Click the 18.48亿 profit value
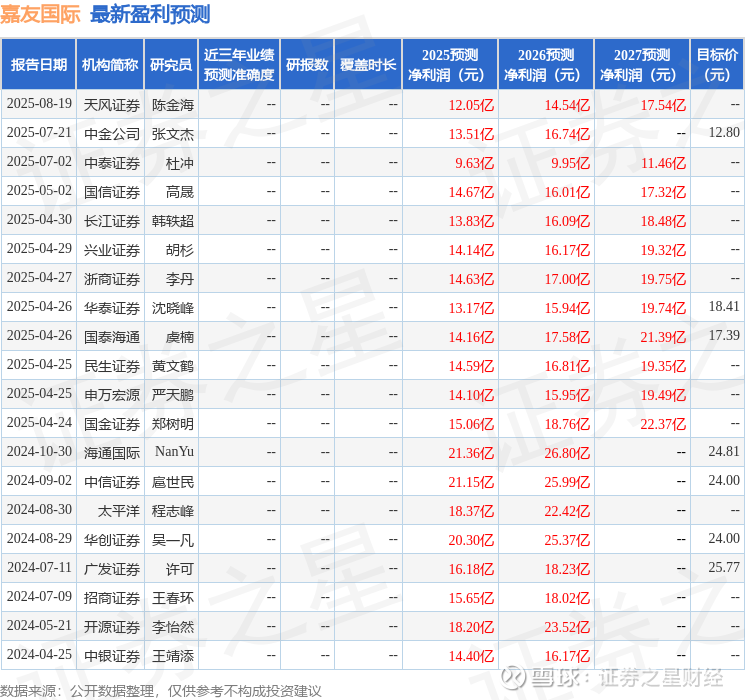Screen dimensions: 745x700 tap(663, 221)
